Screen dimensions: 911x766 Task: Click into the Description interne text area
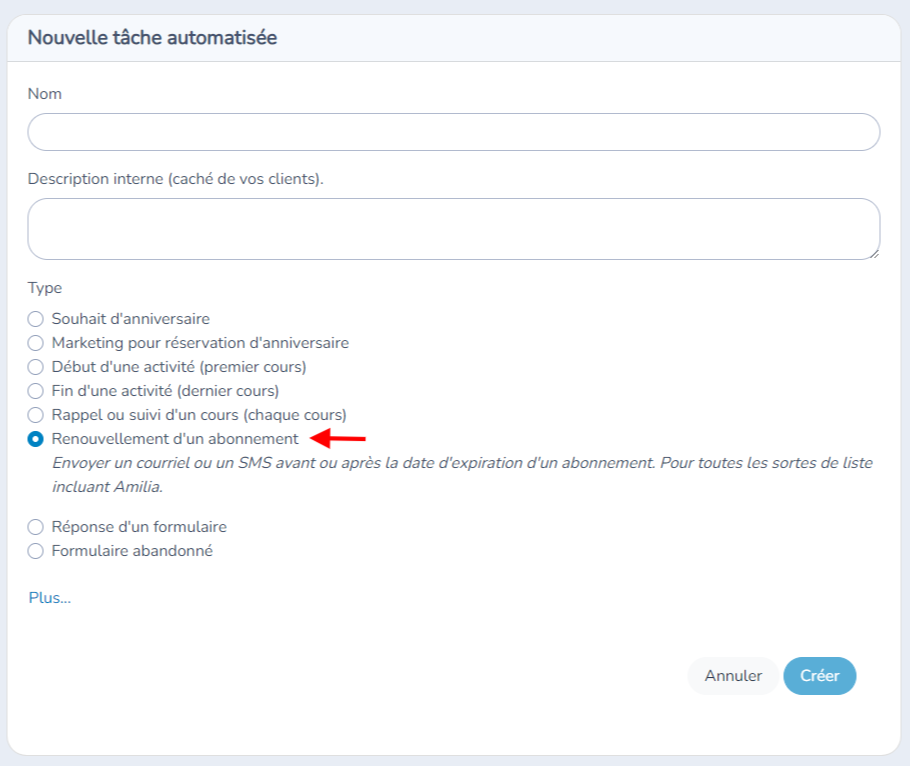coord(454,229)
